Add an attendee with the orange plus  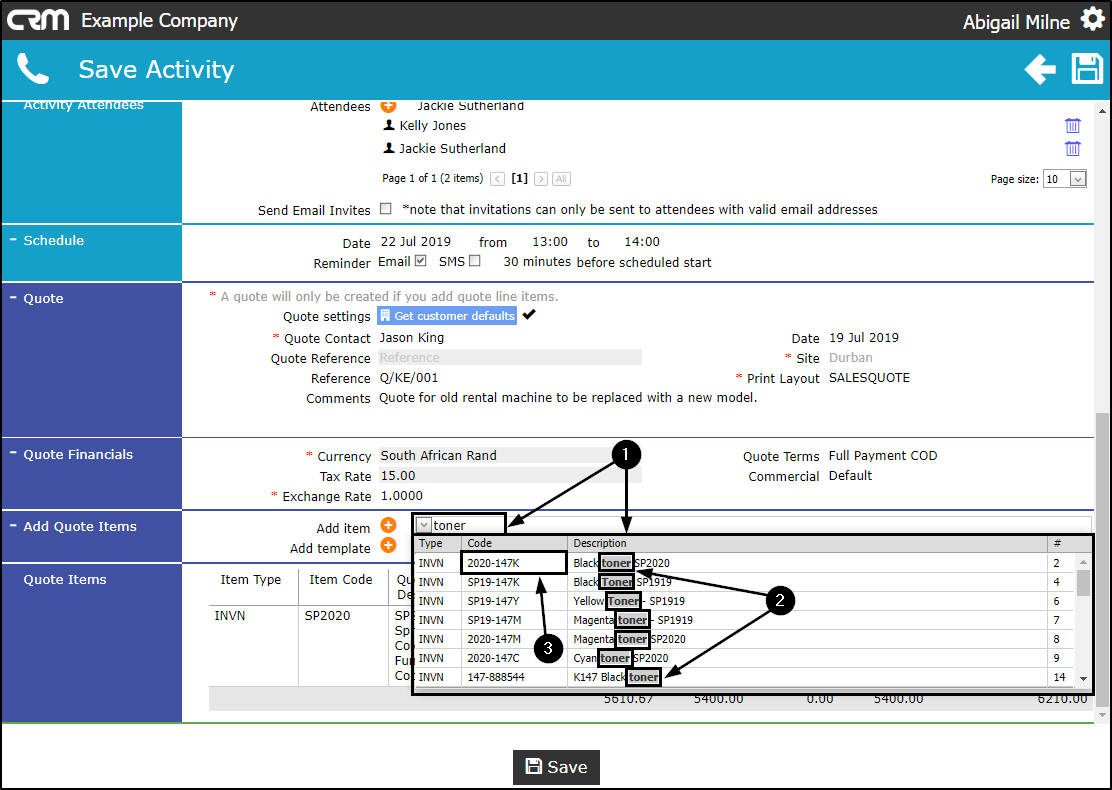[388, 106]
